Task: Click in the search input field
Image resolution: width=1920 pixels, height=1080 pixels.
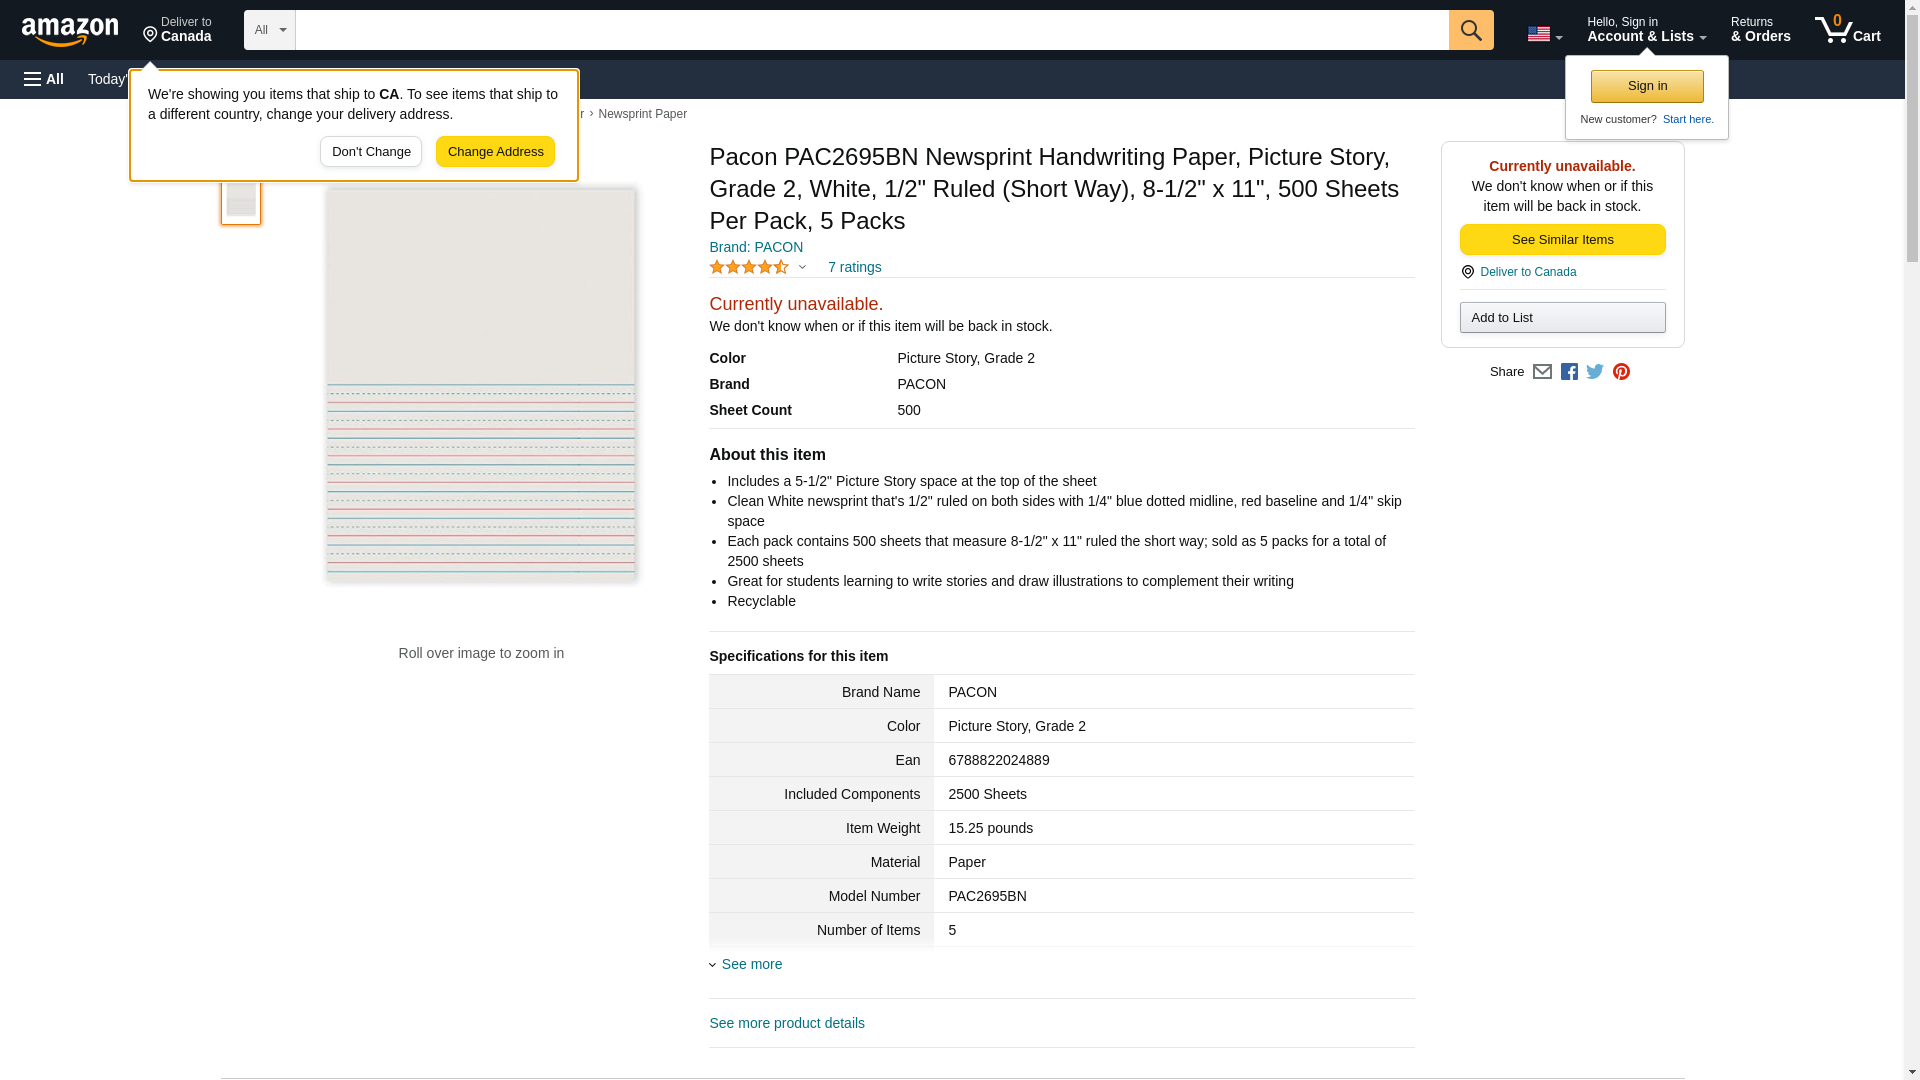Action: 870,30
